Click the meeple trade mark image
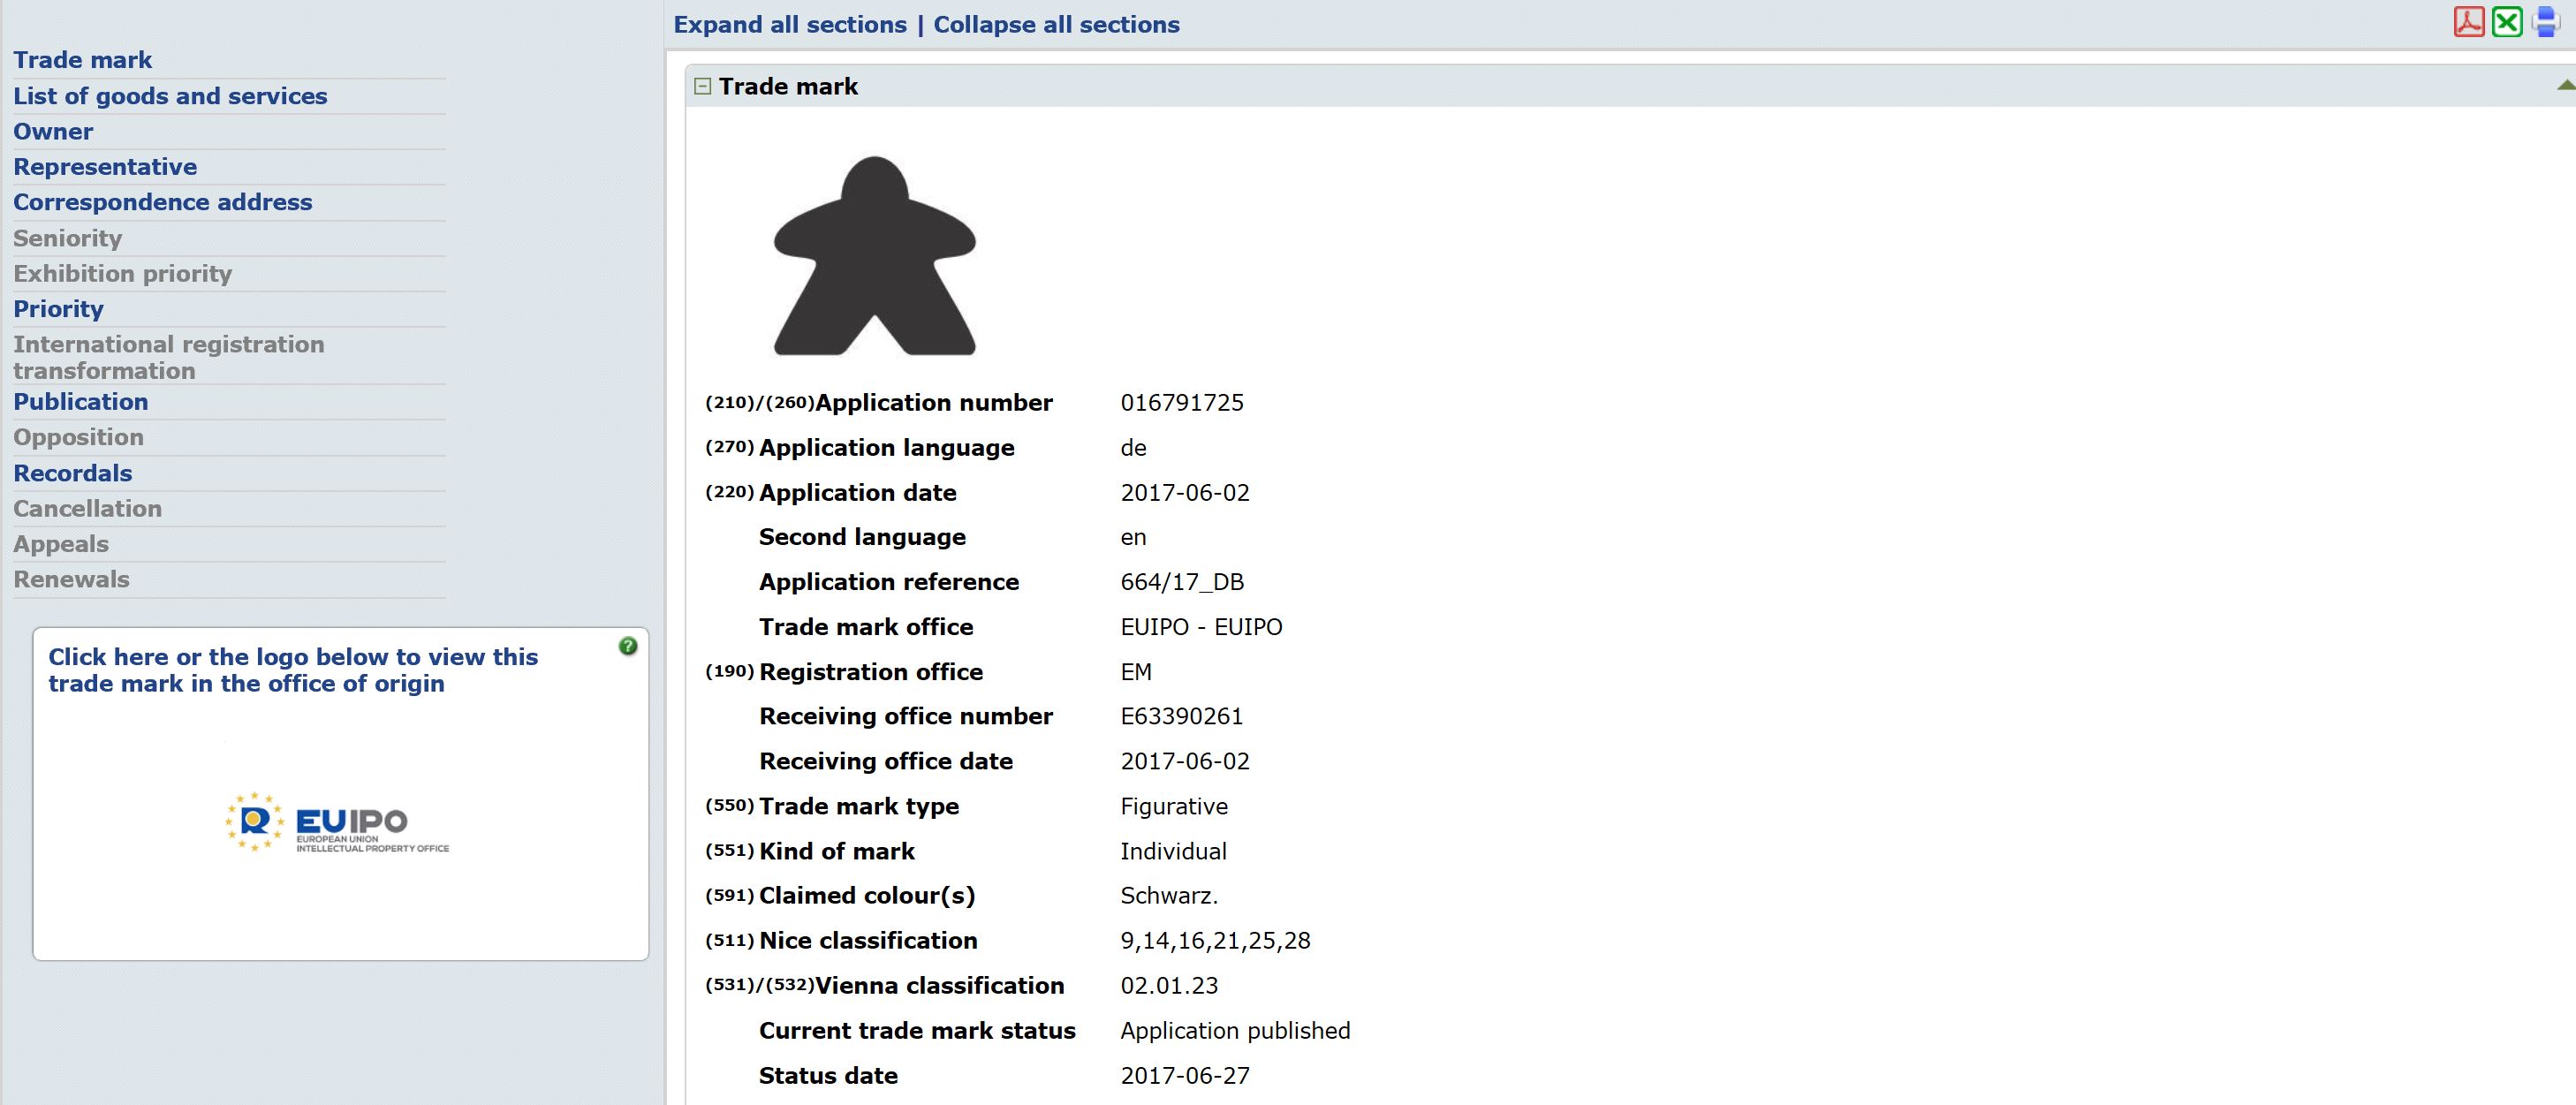This screenshot has width=2576, height=1105. (x=875, y=255)
